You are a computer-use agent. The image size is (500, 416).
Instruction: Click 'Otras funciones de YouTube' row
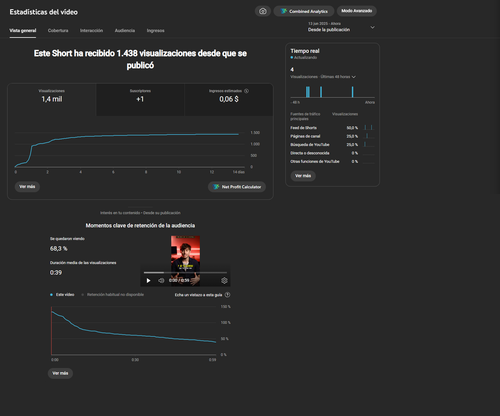click(x=332, y=161)
